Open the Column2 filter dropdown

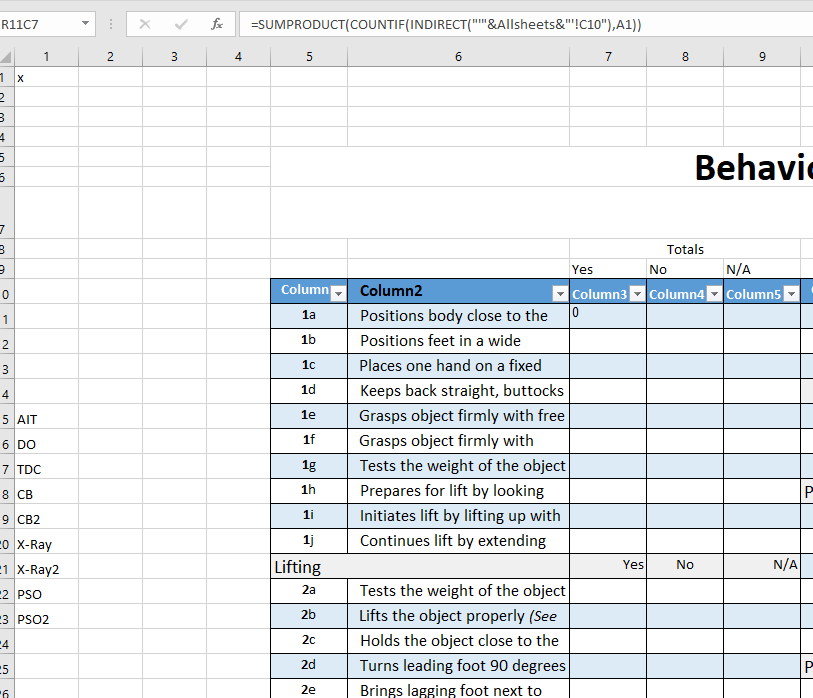[560, 294]
